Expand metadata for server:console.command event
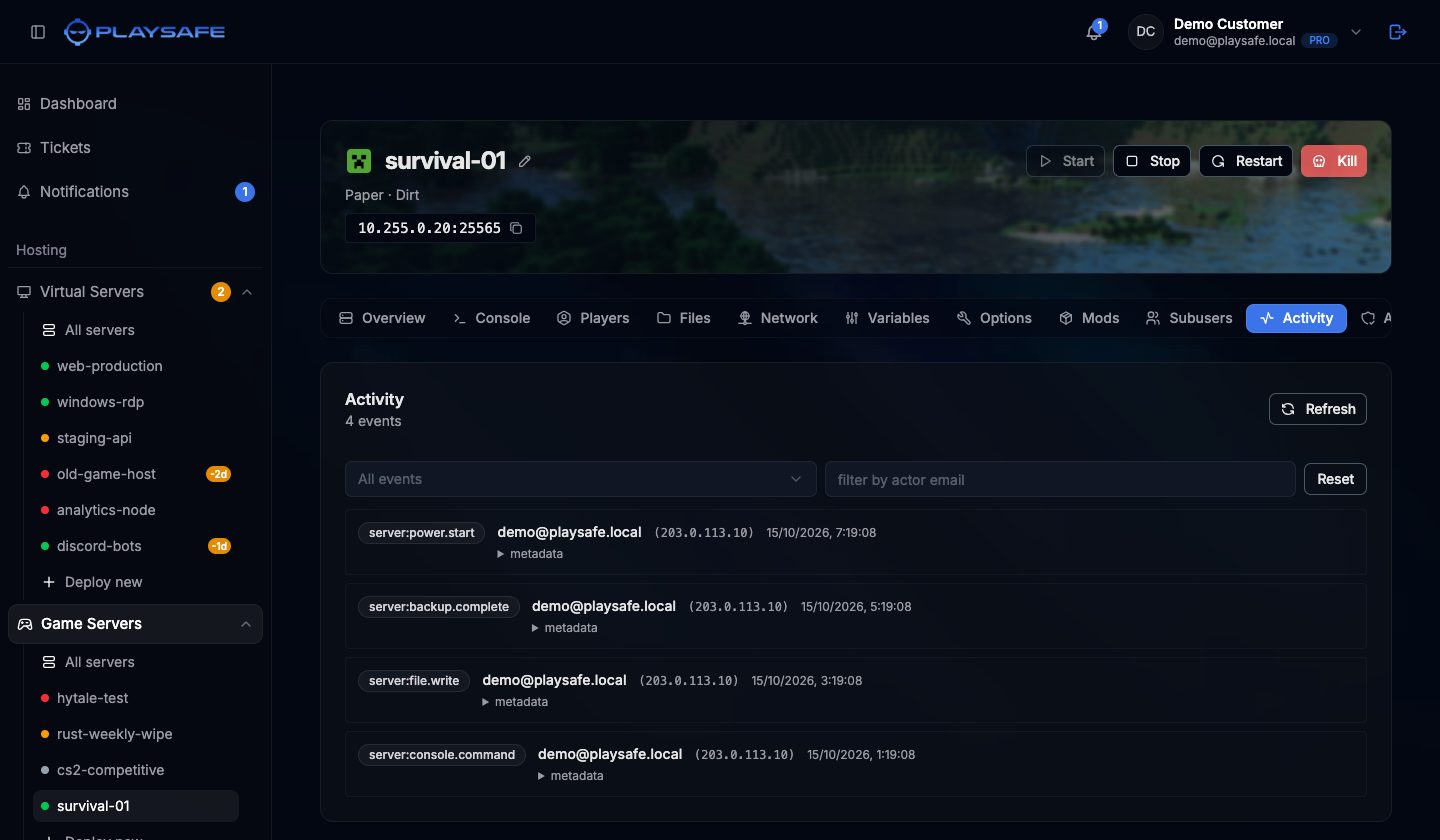Image resolution: width=1440 pixels, height=840 pixels. point(570,776)
